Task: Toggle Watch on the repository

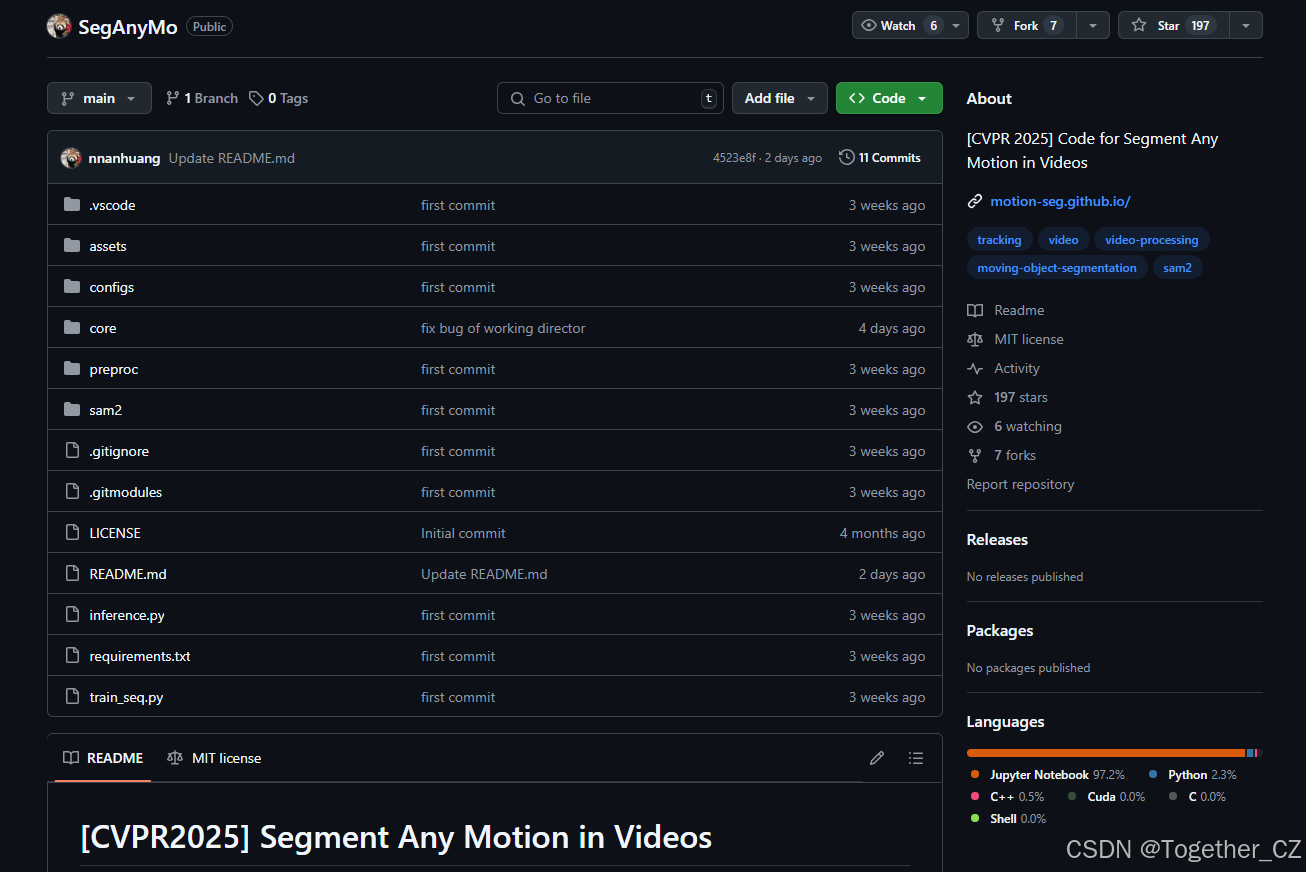Action: coord(899,25)
